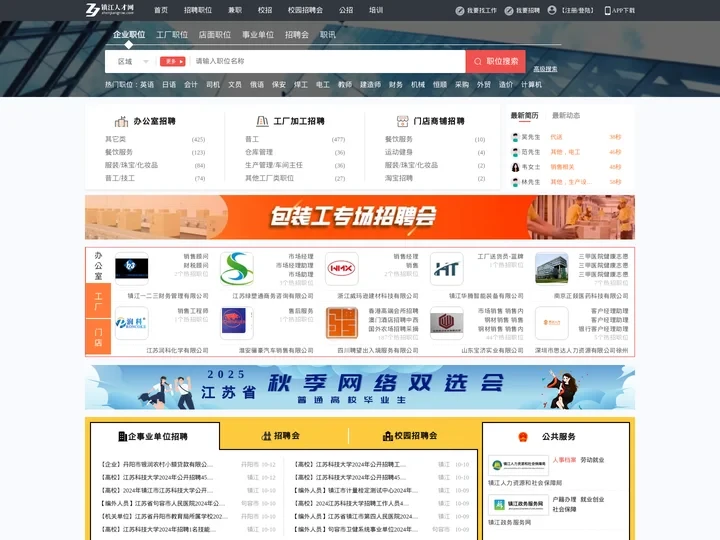This screenshot has height=540, width=720.
Task: Click 吴先生's avatar icon
Action: [x=515, y=137]
